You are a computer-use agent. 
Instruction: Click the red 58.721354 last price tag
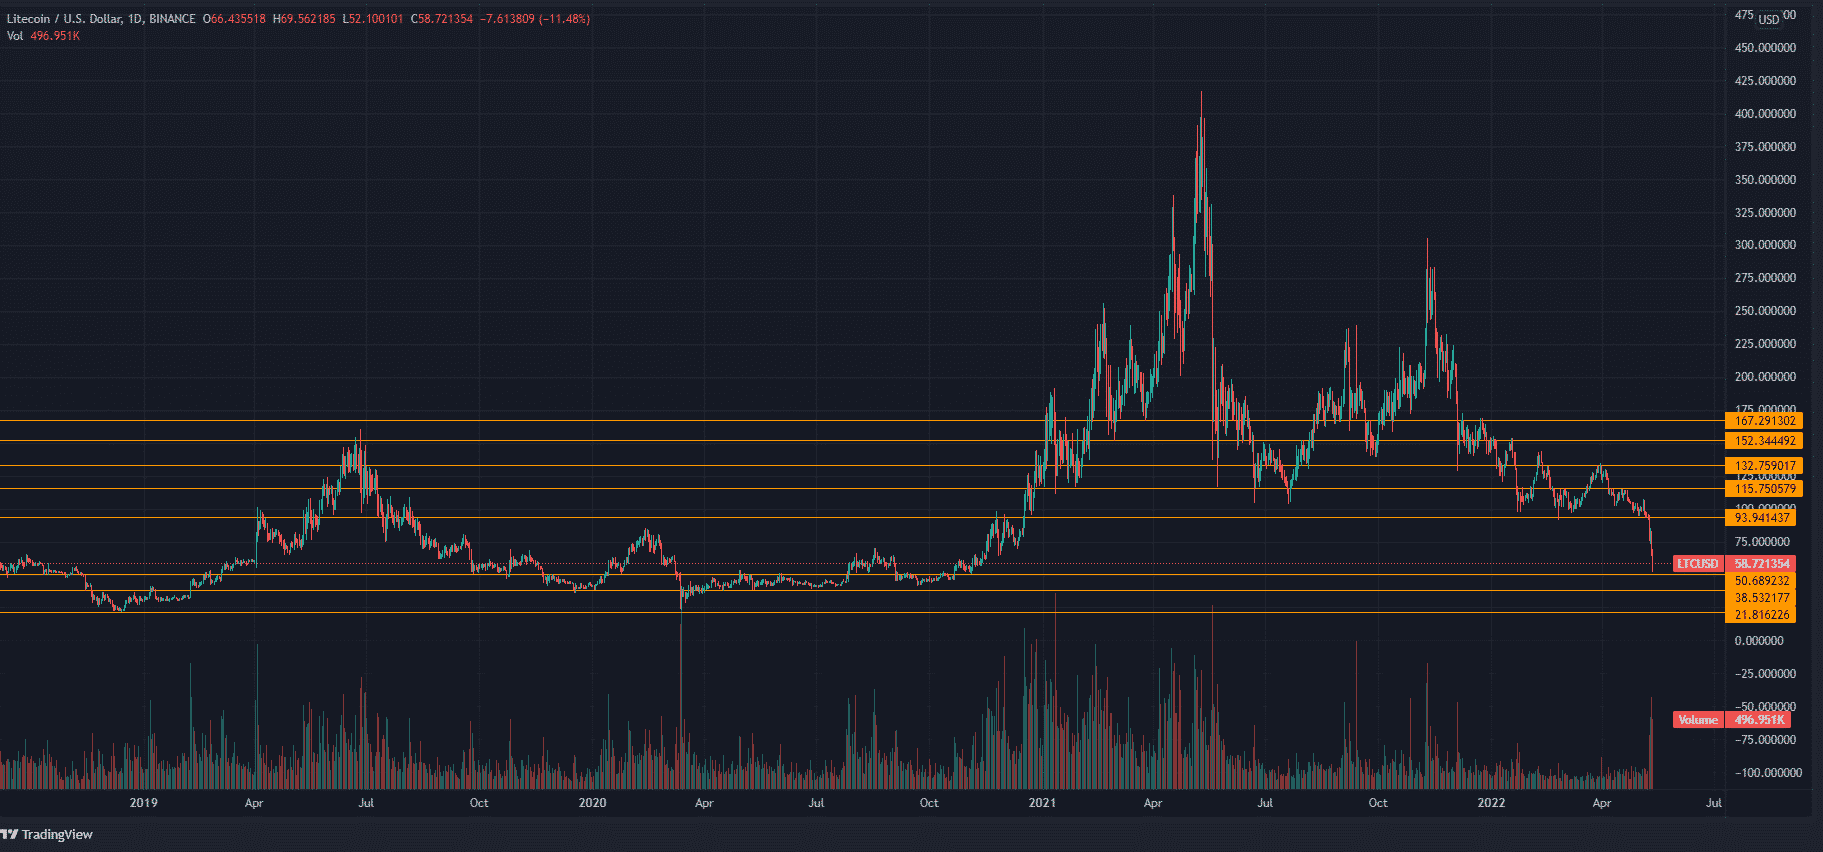[1761, 564]
